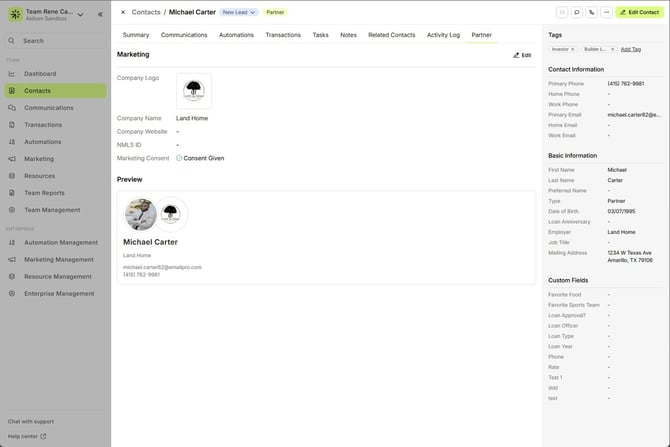Open the chat message icon button

tap(577, 12)
